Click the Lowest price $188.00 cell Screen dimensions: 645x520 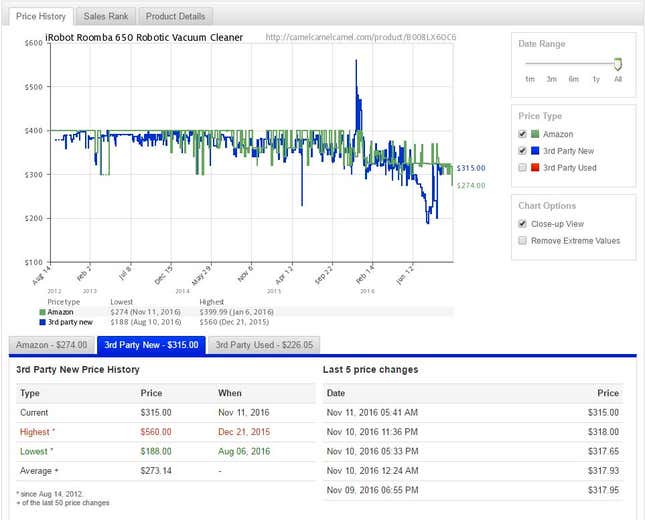click(x=156, y=451)
